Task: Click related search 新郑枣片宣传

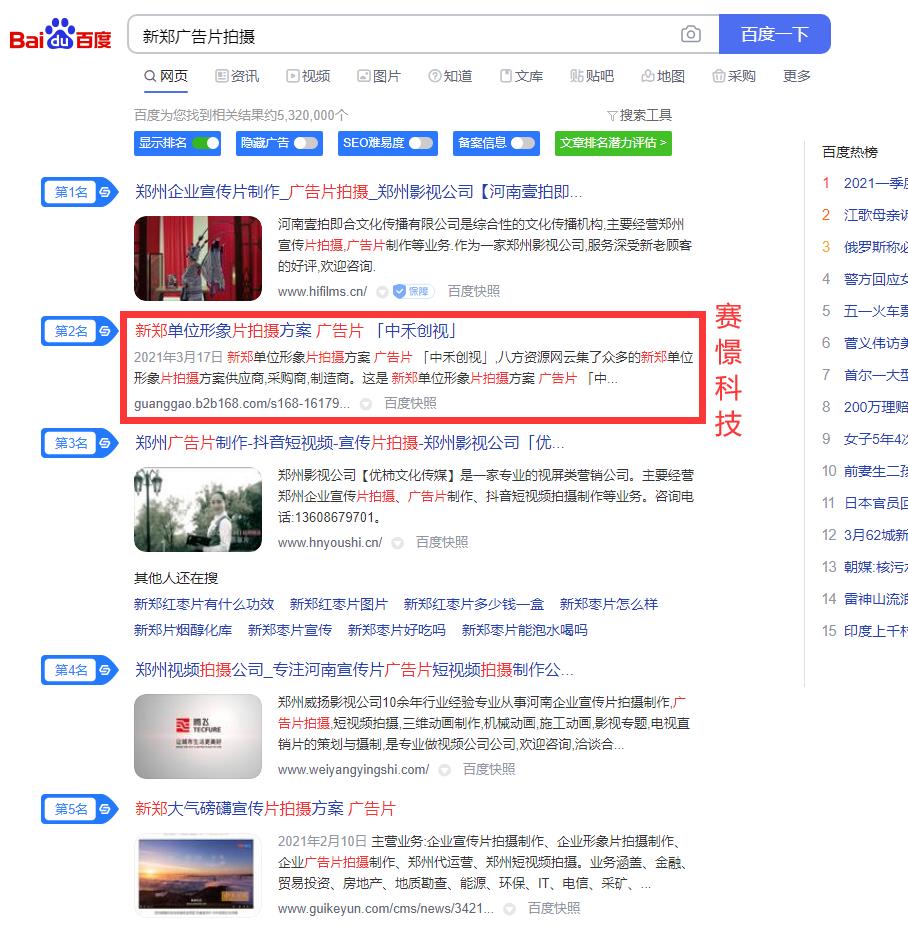Action: pyautogui.click(x=290, y=630)
